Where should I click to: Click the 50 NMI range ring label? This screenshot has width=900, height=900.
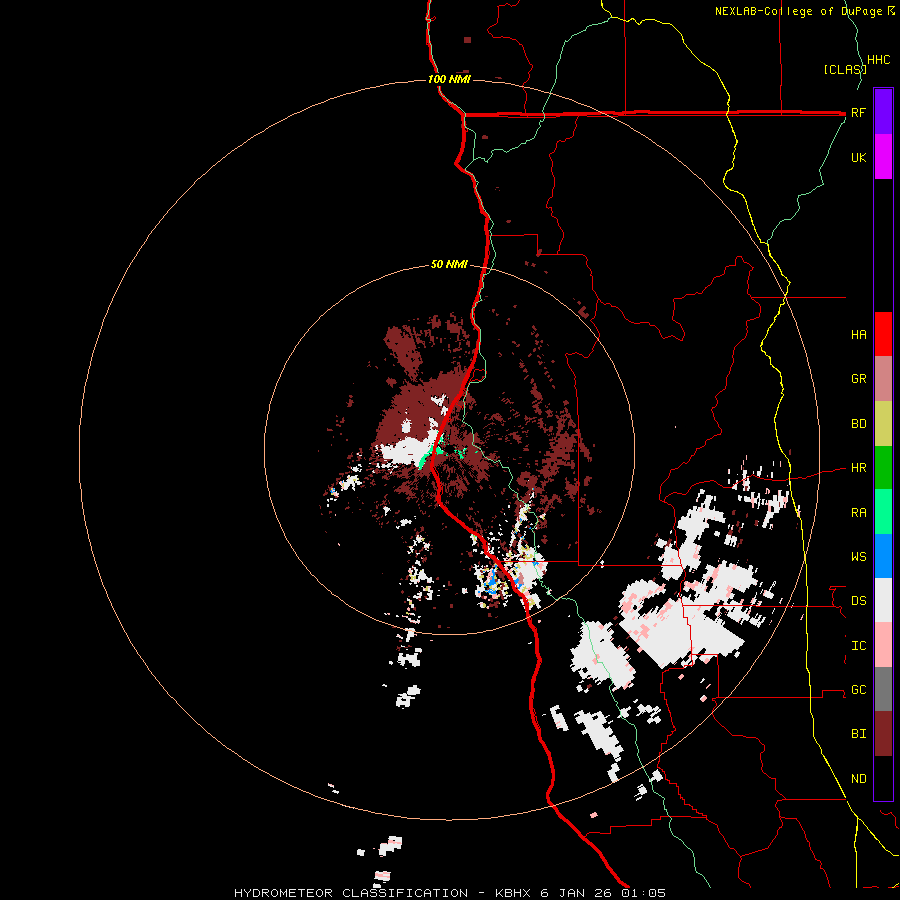coord(449,264)
